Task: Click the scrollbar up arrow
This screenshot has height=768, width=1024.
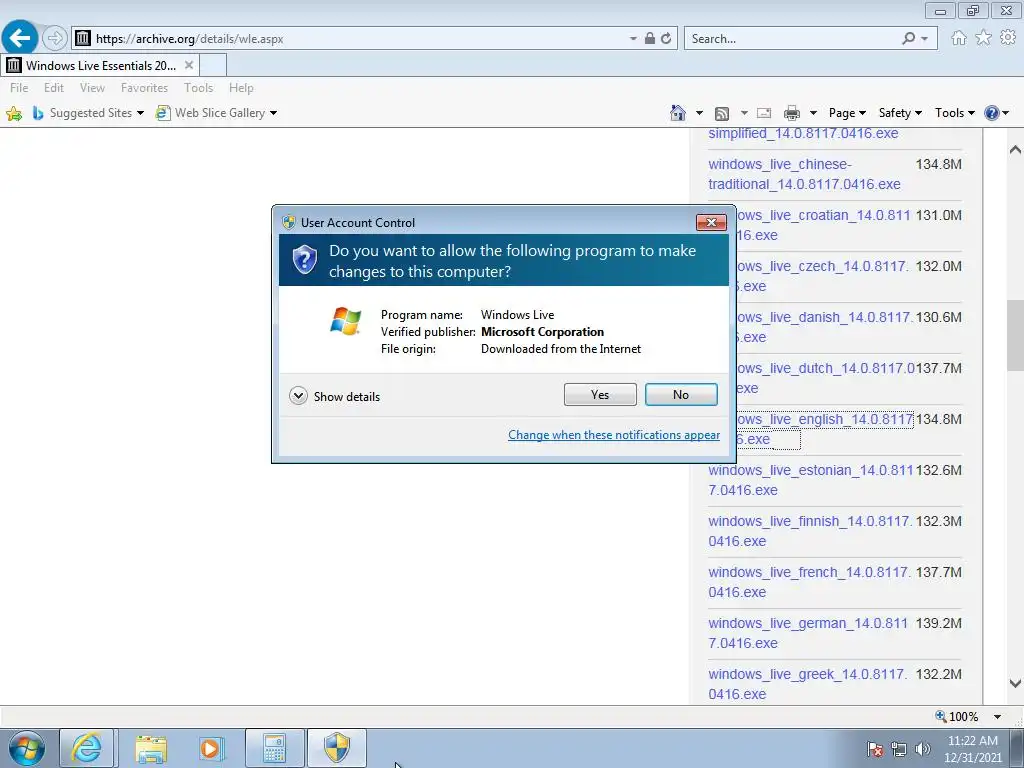Action: click(x=1015, y=150)
